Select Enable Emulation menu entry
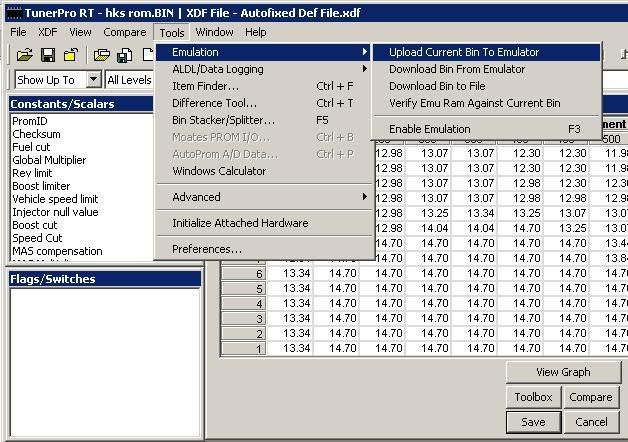 point(486,129)
